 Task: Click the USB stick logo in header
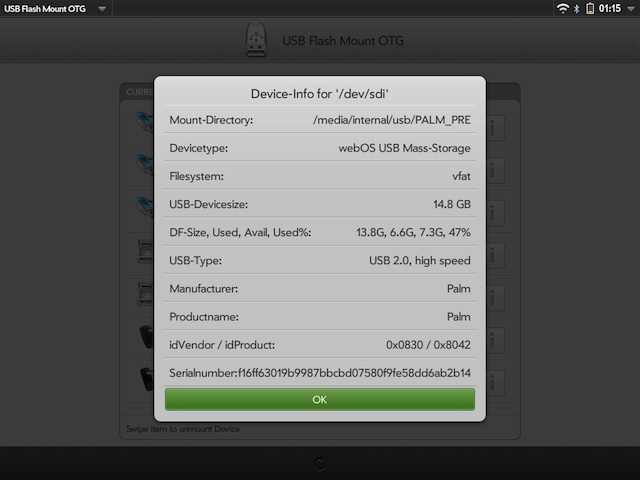click(256, 39)
